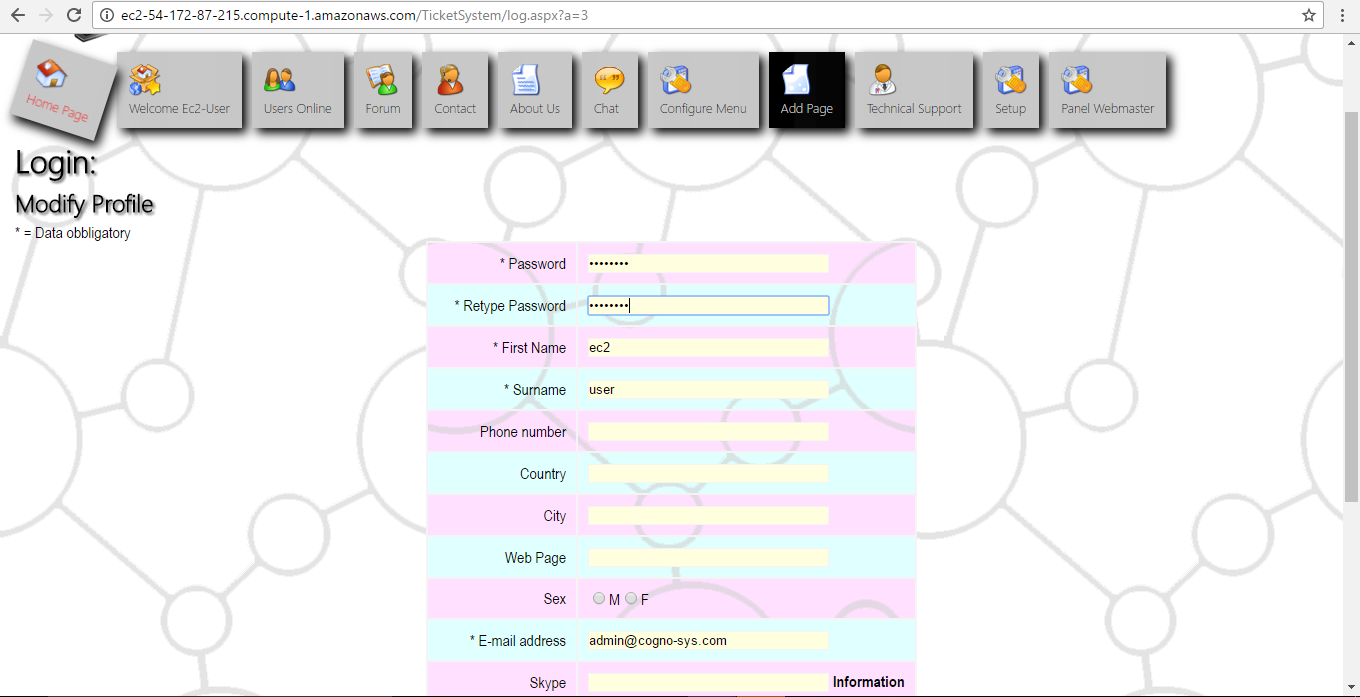Image resolution: width=1360 pixels, height=697 pixels.
Task: Open Technical Support
Action: tap(913, 90)
